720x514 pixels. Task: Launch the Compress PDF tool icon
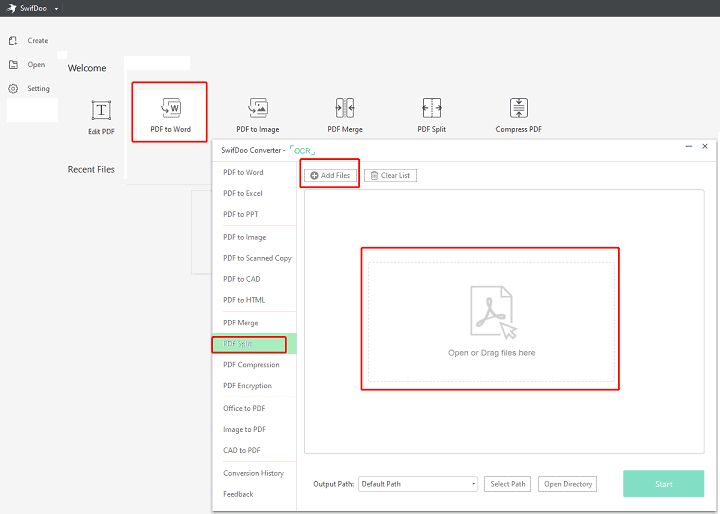coord(519,108)
